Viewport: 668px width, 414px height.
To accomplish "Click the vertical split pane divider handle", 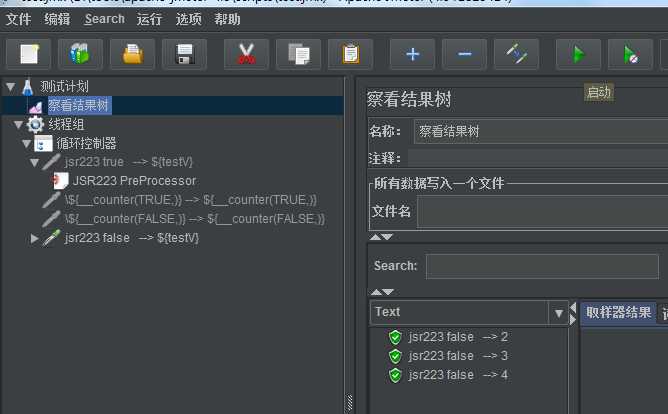I will (x=350, y=403).
